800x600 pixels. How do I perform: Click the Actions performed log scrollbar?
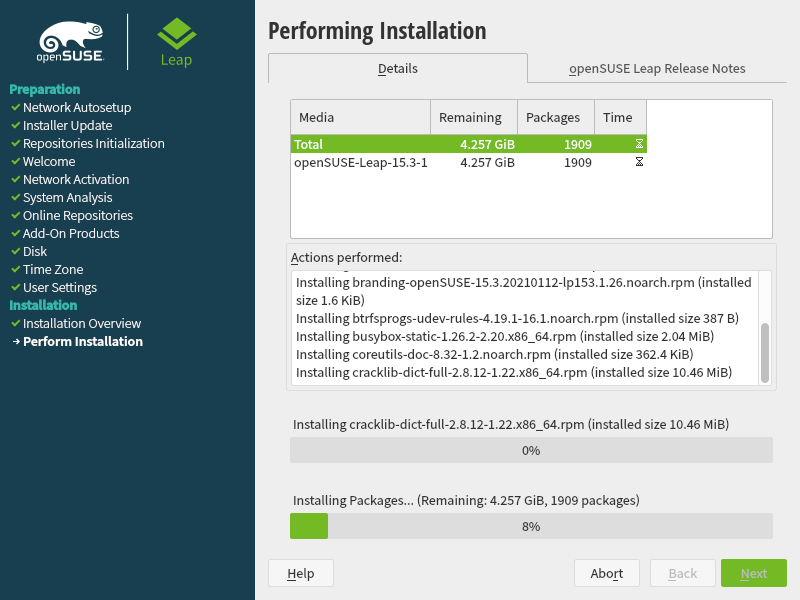pyautogui.click(x=765, y=352)
